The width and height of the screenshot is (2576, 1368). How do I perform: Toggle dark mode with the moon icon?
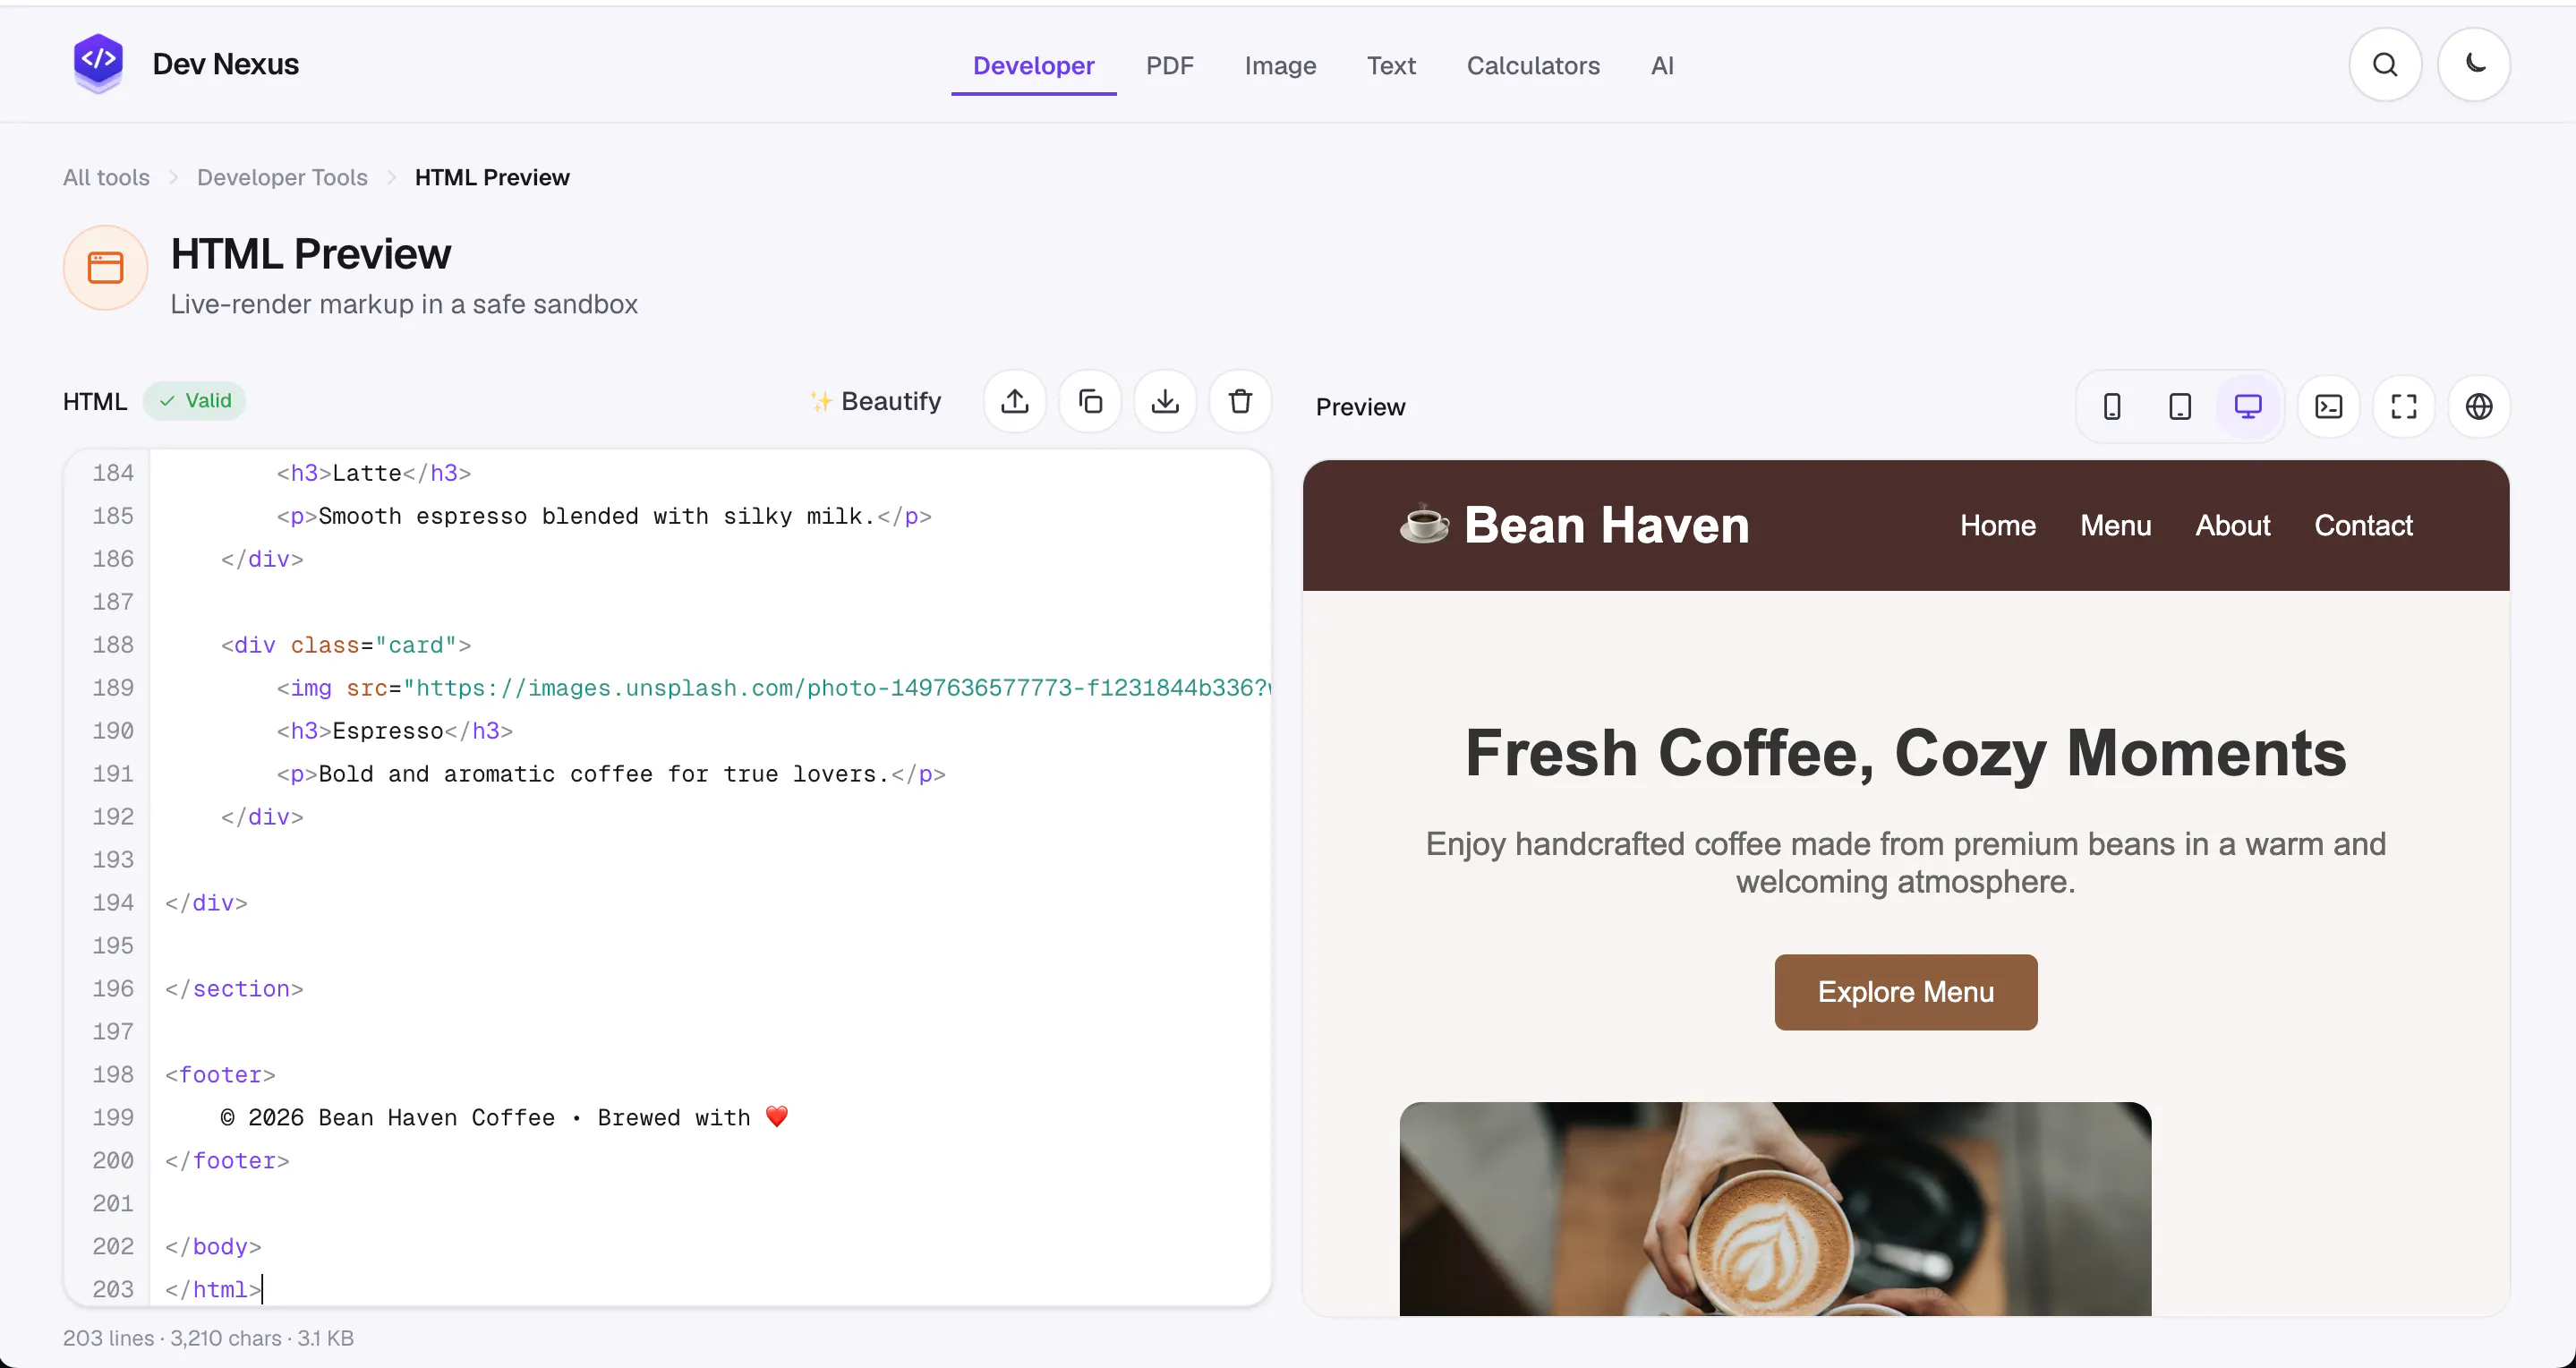point(2474,65)
